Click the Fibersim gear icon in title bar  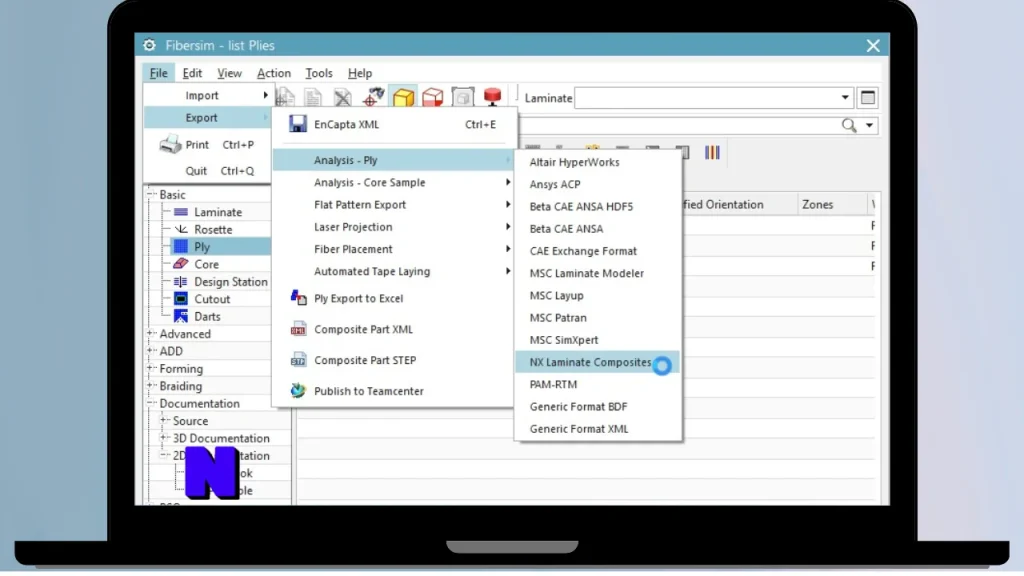(x=150, y=45)
